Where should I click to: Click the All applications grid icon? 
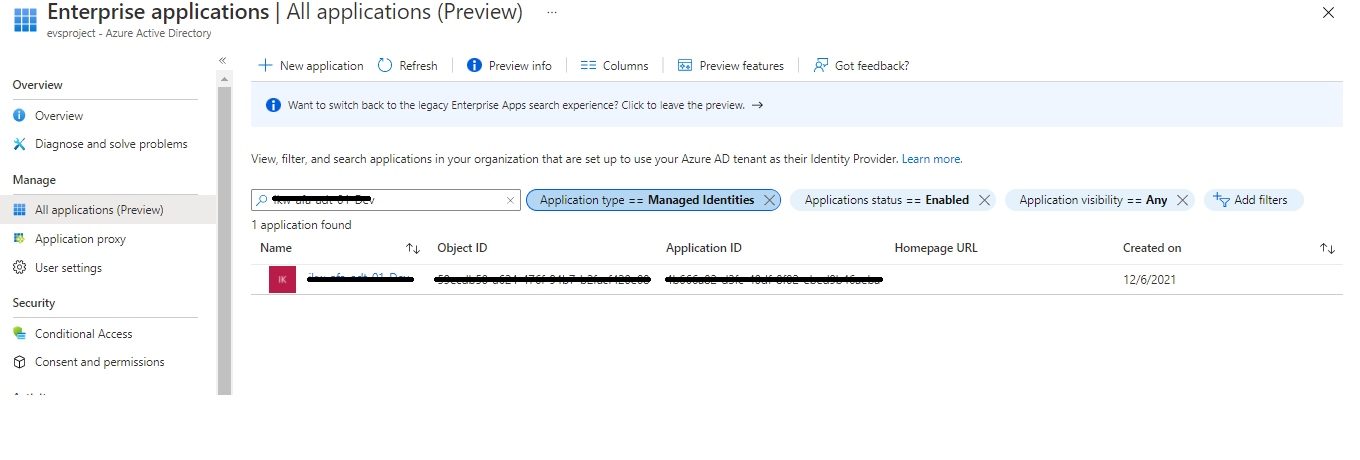click(19, 210)
